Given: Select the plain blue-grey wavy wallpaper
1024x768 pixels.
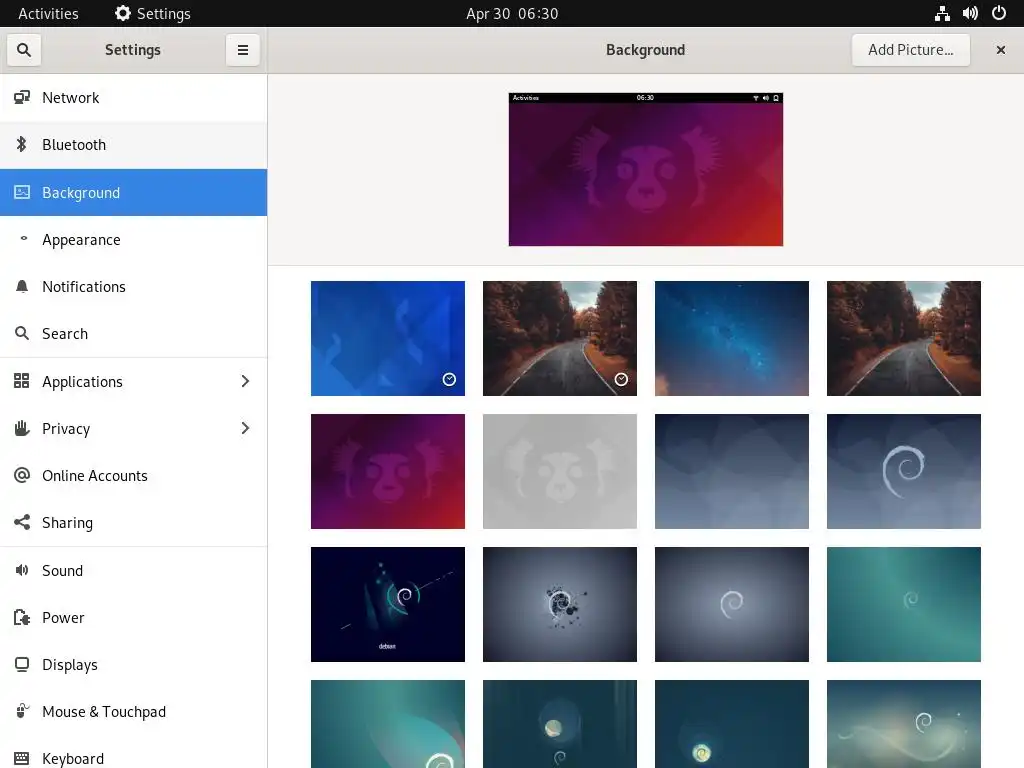Looking at the screenshot, I should pyautogui.click(x=731, y=472).
